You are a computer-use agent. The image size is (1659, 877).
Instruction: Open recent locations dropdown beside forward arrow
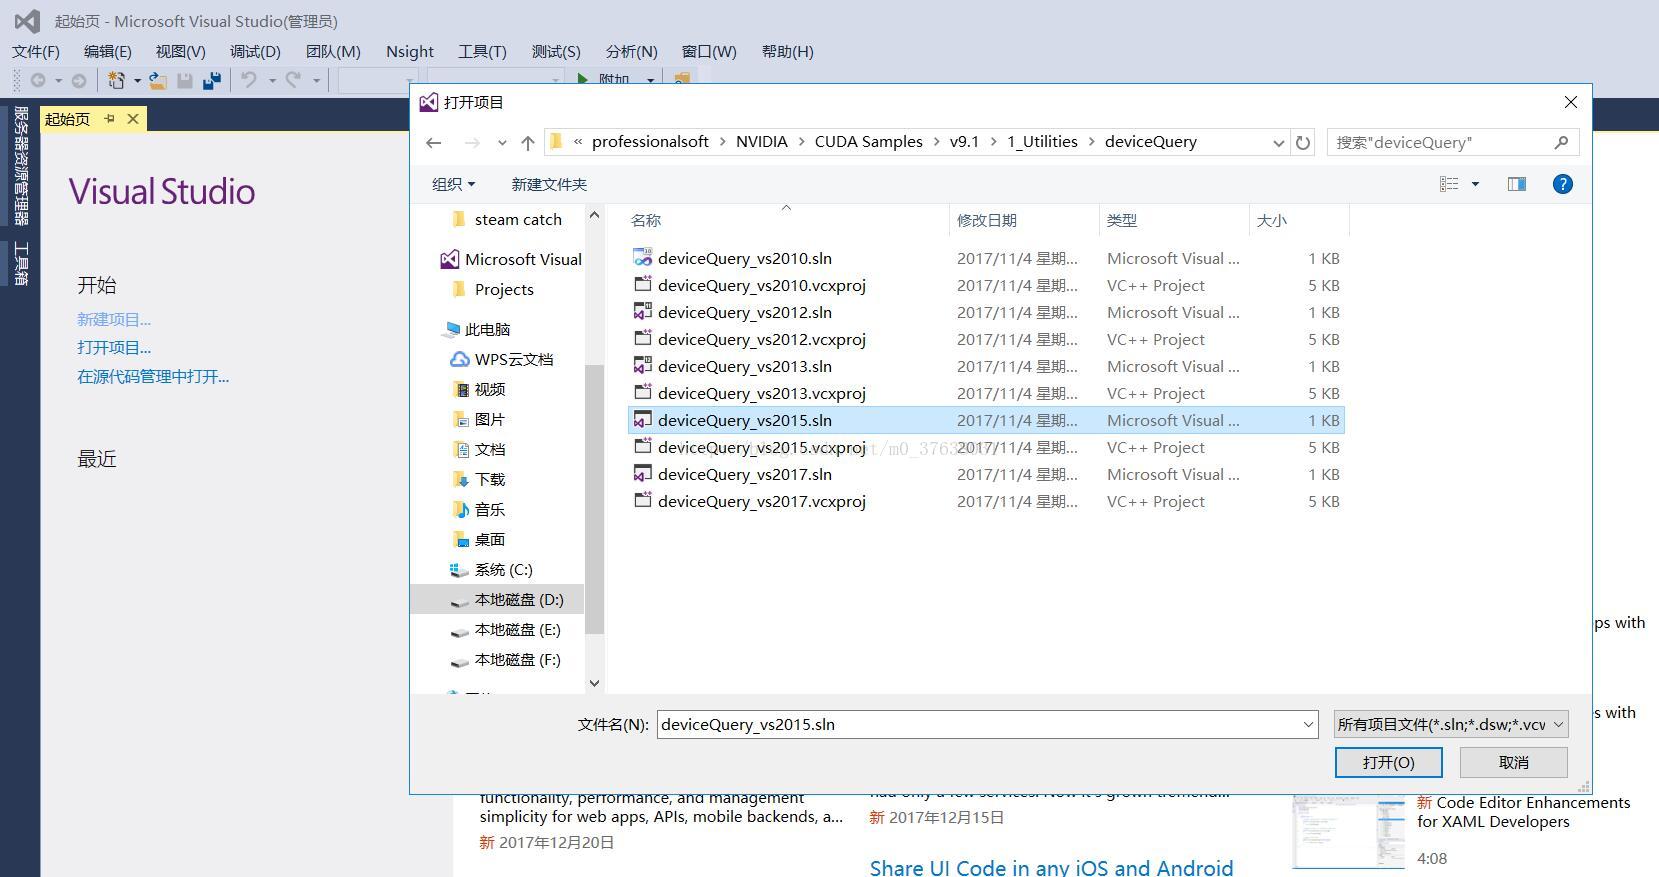502,143
